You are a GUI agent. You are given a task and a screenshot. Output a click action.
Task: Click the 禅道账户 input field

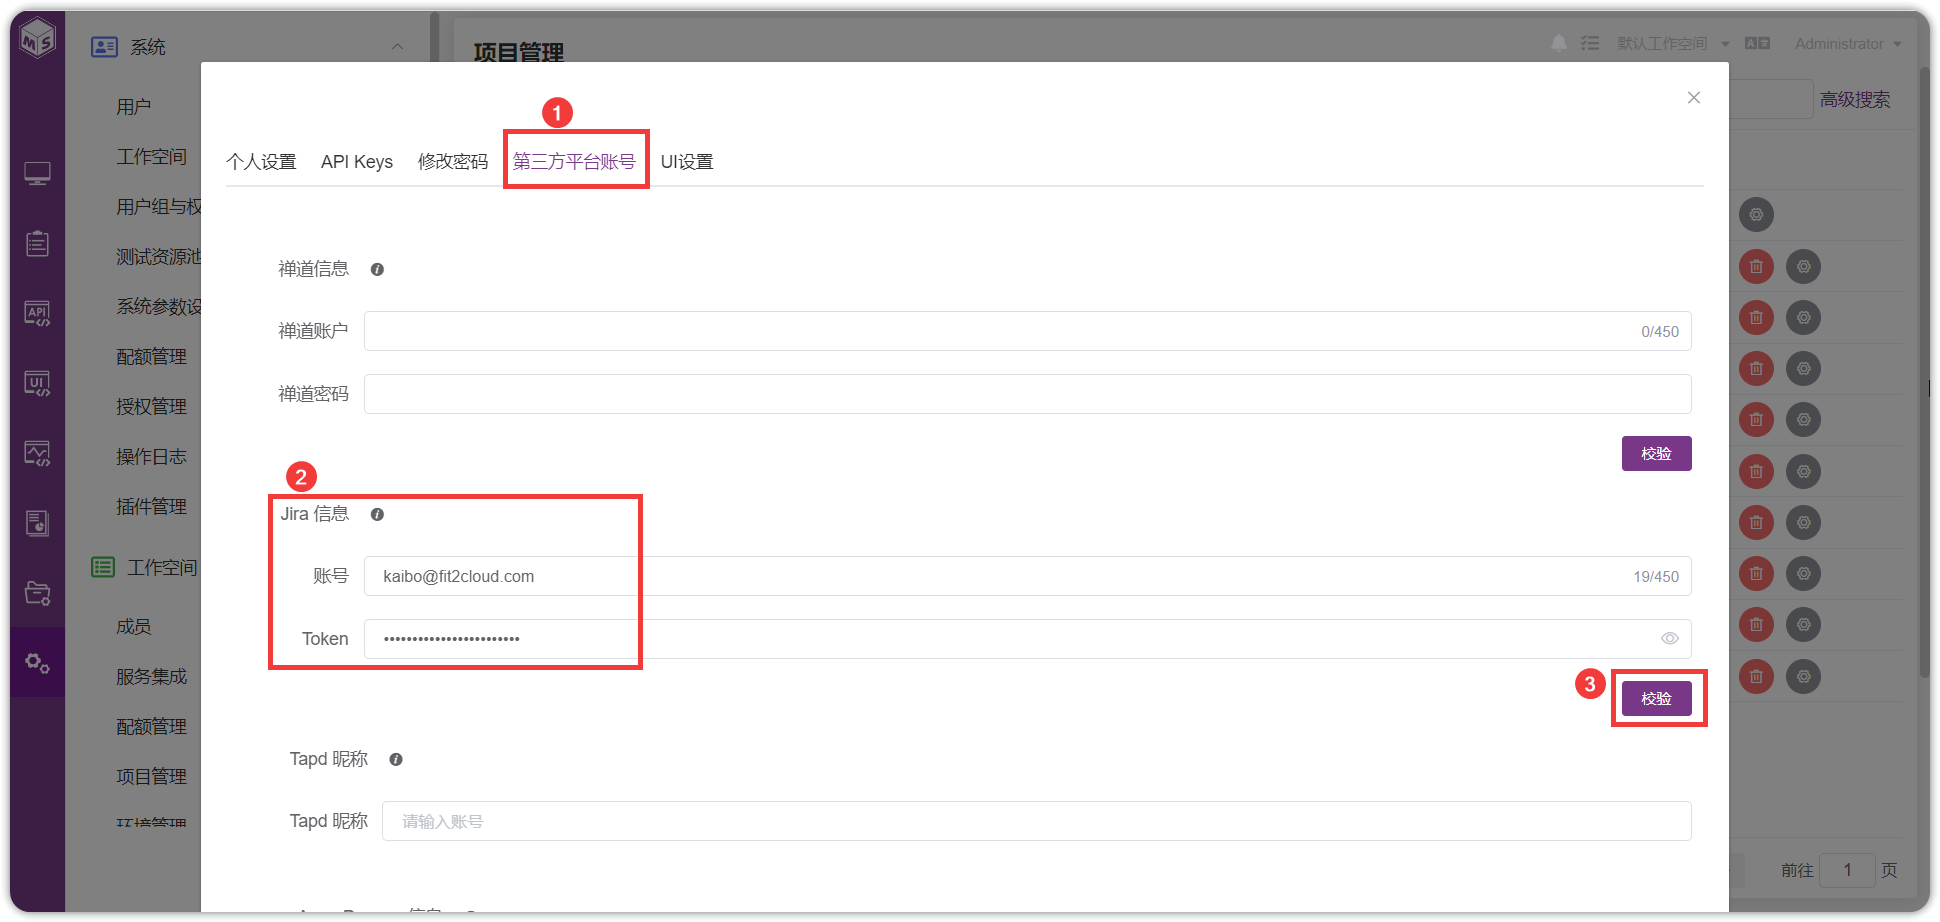coord(1027,331)
